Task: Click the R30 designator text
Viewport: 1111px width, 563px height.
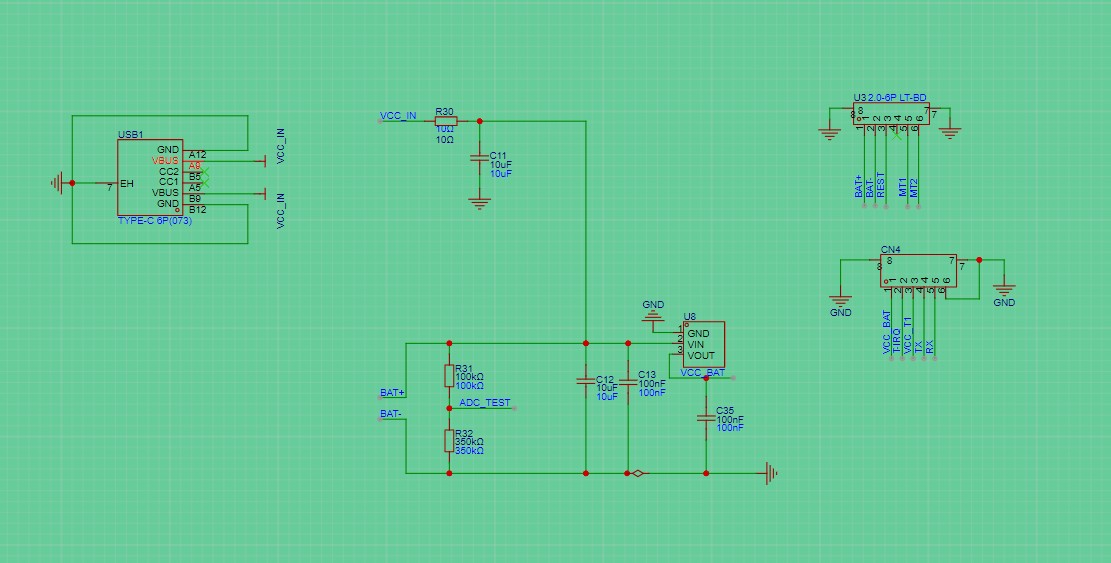Action: [x=444, y=112]
